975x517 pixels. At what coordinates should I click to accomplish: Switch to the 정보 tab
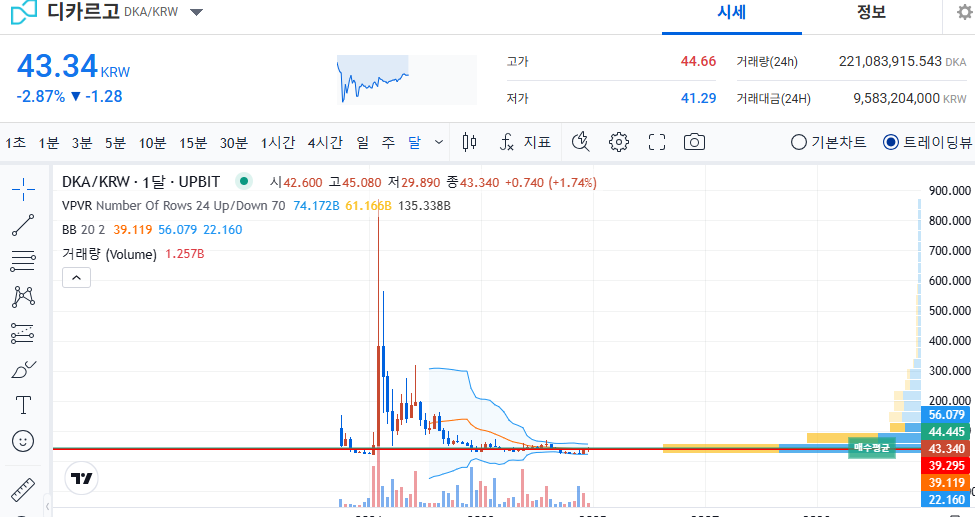(871, 12)
